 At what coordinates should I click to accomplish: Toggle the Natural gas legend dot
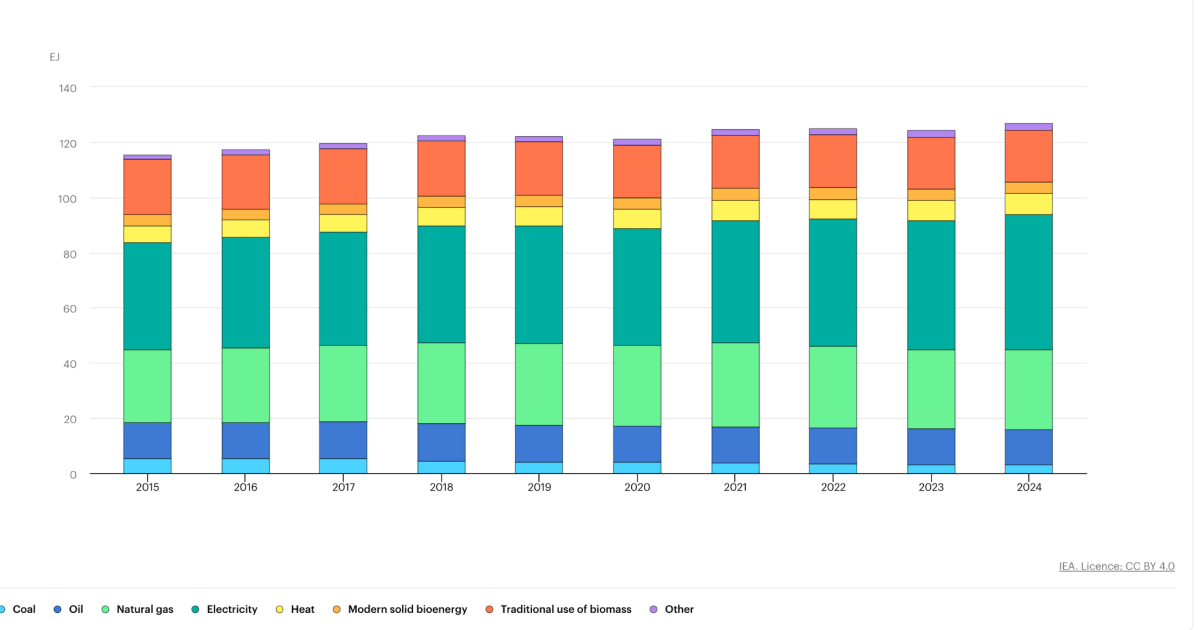105,609
